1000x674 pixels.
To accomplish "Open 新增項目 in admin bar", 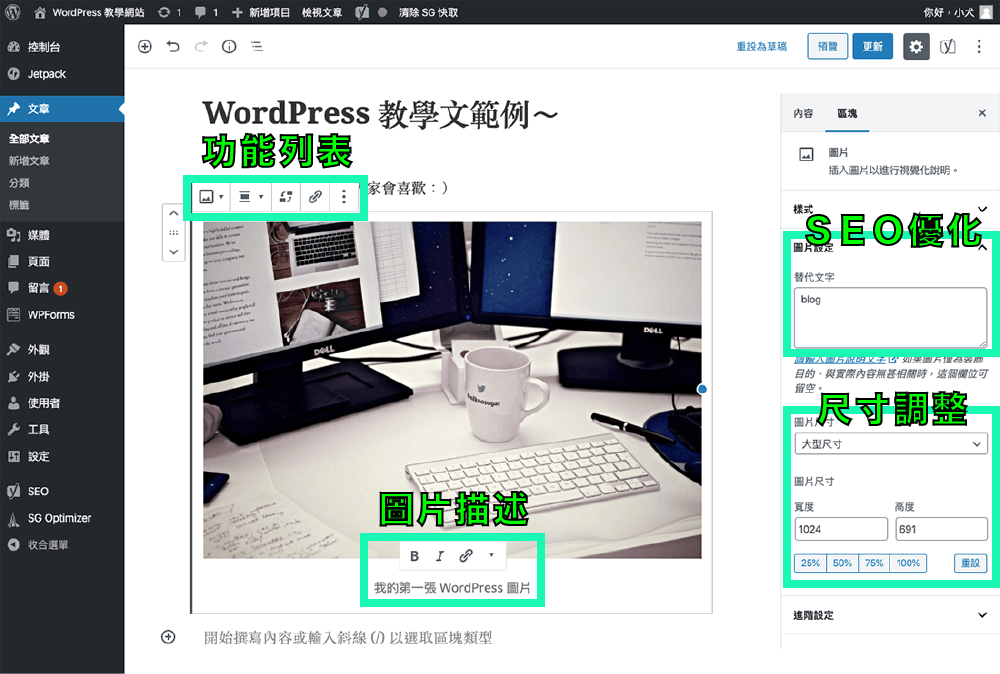I will click(x=260, y=12).
